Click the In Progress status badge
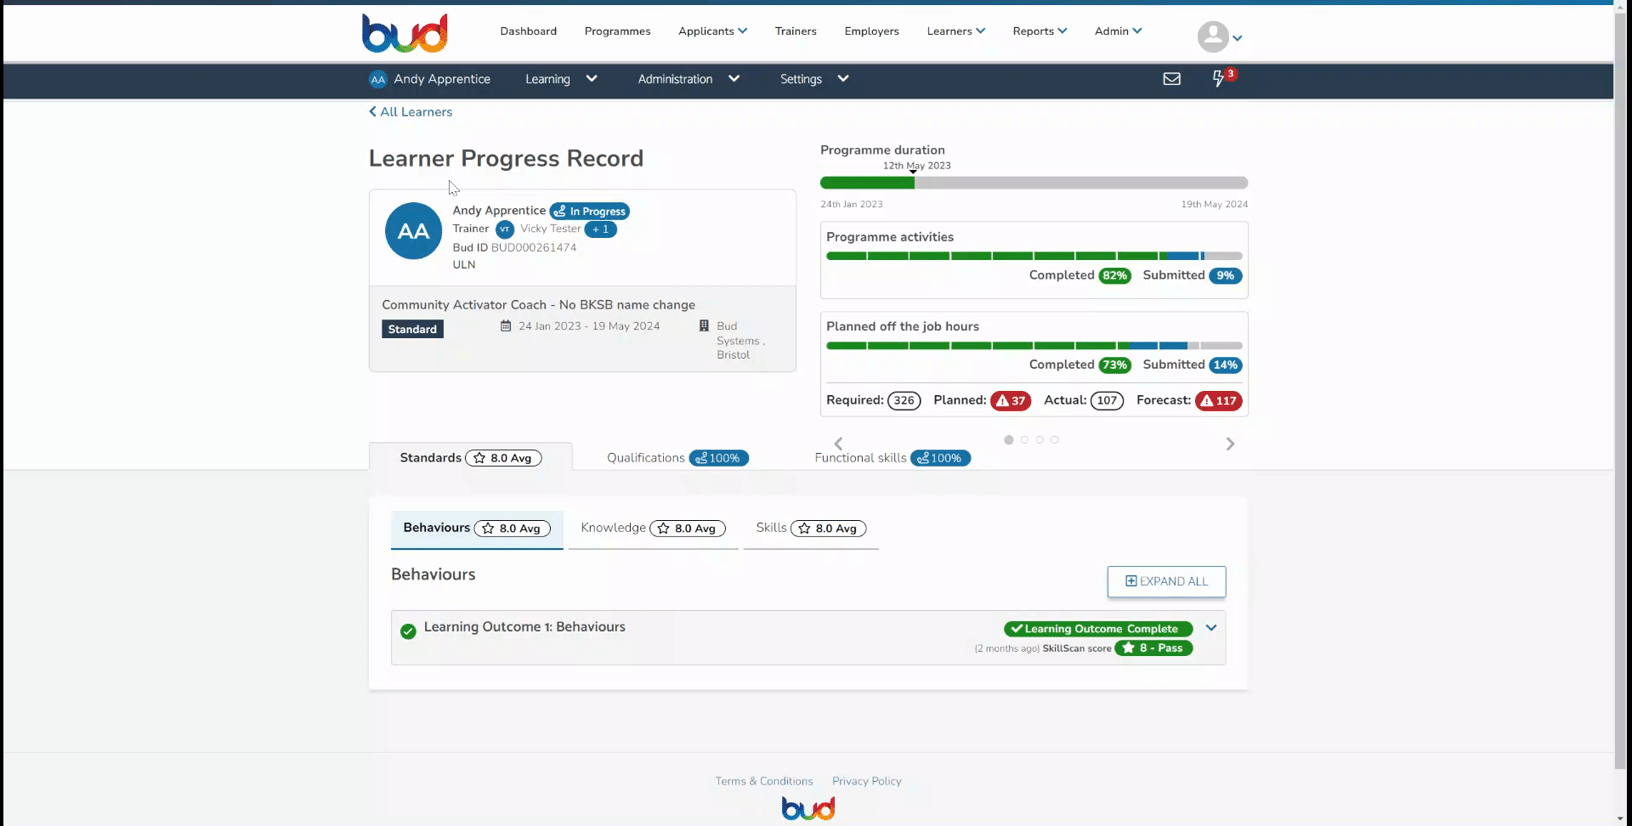 coord(590,211)
